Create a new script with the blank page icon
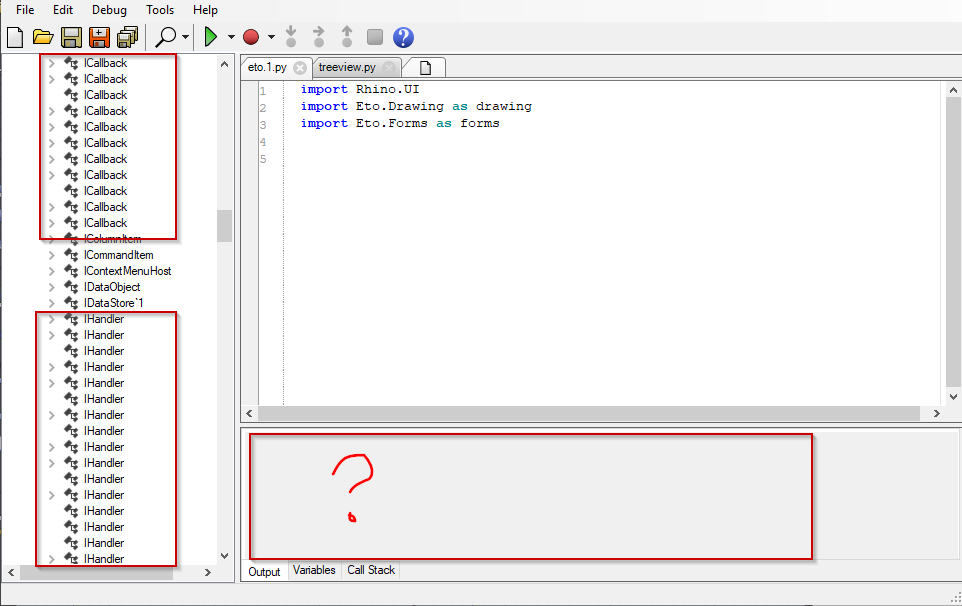 coord(14,36)
